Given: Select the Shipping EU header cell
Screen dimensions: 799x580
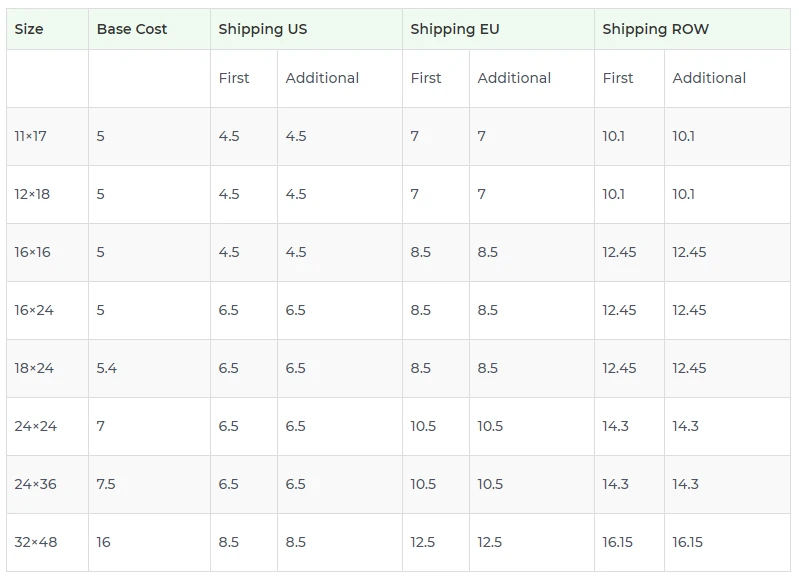Looking at the screenshot, I should (x=455, y=29).
